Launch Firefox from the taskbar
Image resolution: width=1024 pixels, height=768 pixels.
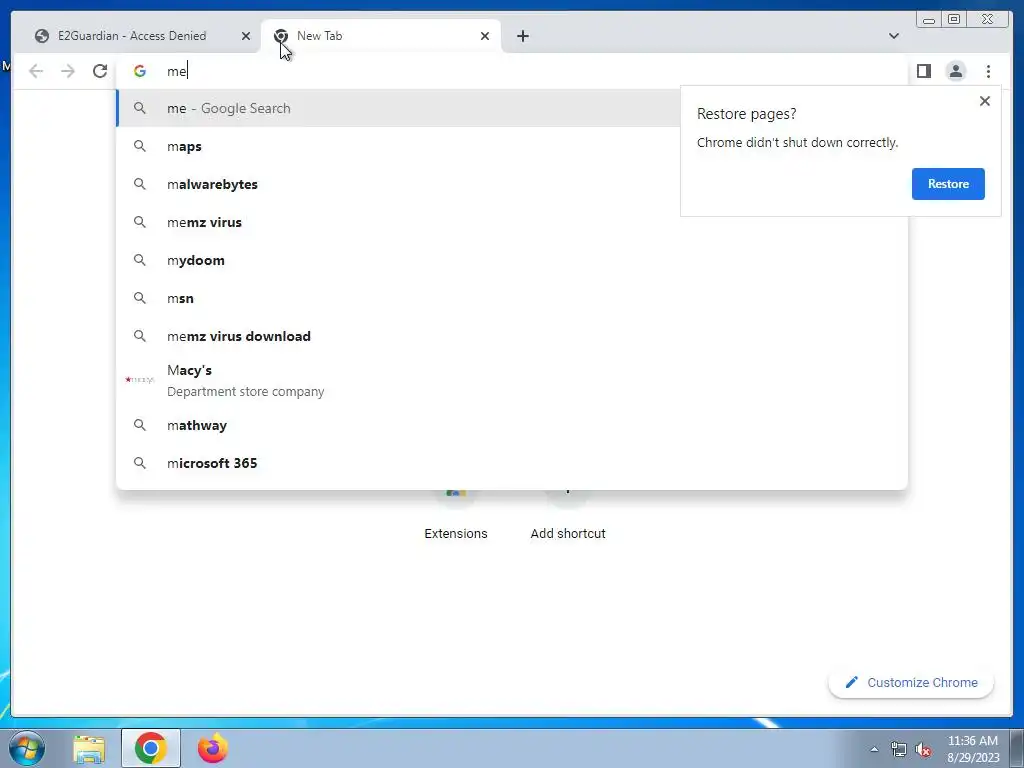pyautogui.click(x=213, y=748)
